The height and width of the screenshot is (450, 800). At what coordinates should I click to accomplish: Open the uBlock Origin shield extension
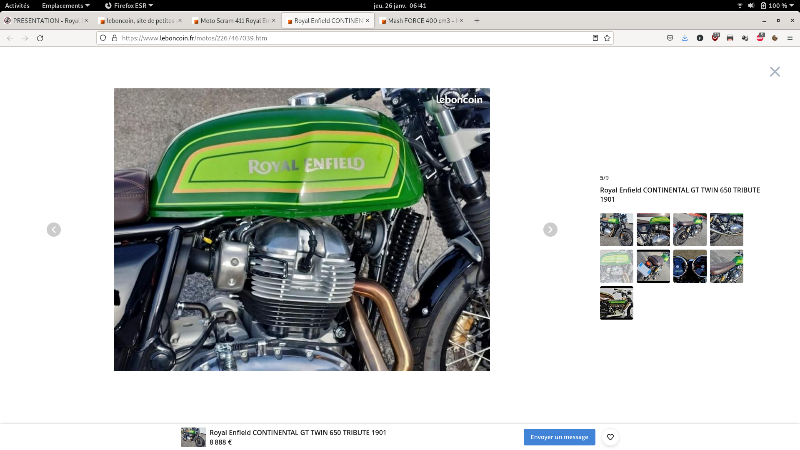point(715,38)
